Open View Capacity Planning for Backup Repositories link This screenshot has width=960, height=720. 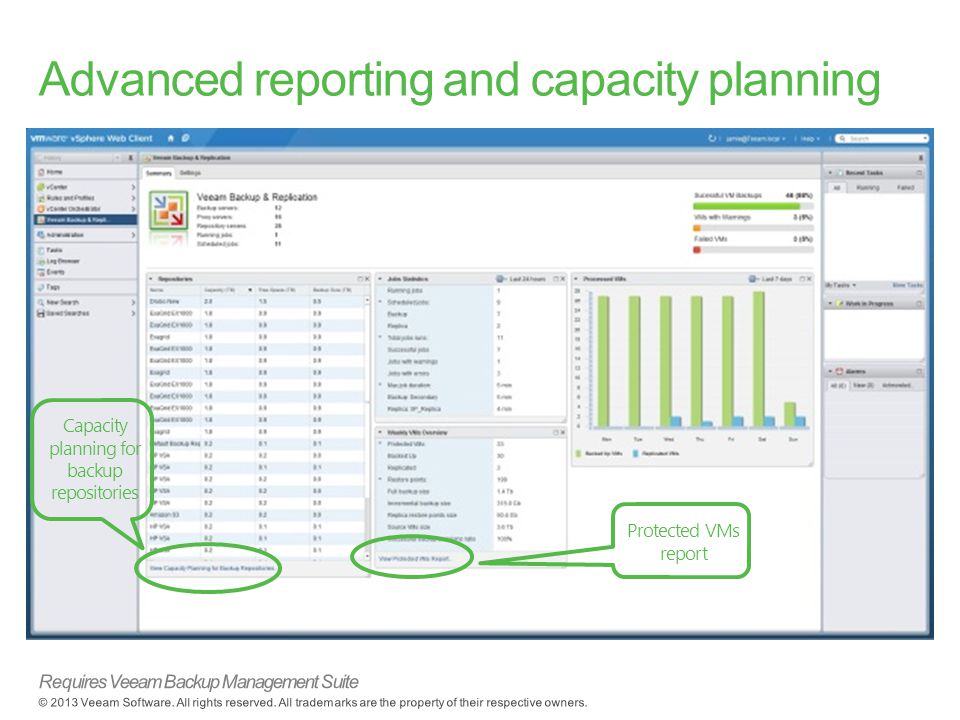[212, 568]
